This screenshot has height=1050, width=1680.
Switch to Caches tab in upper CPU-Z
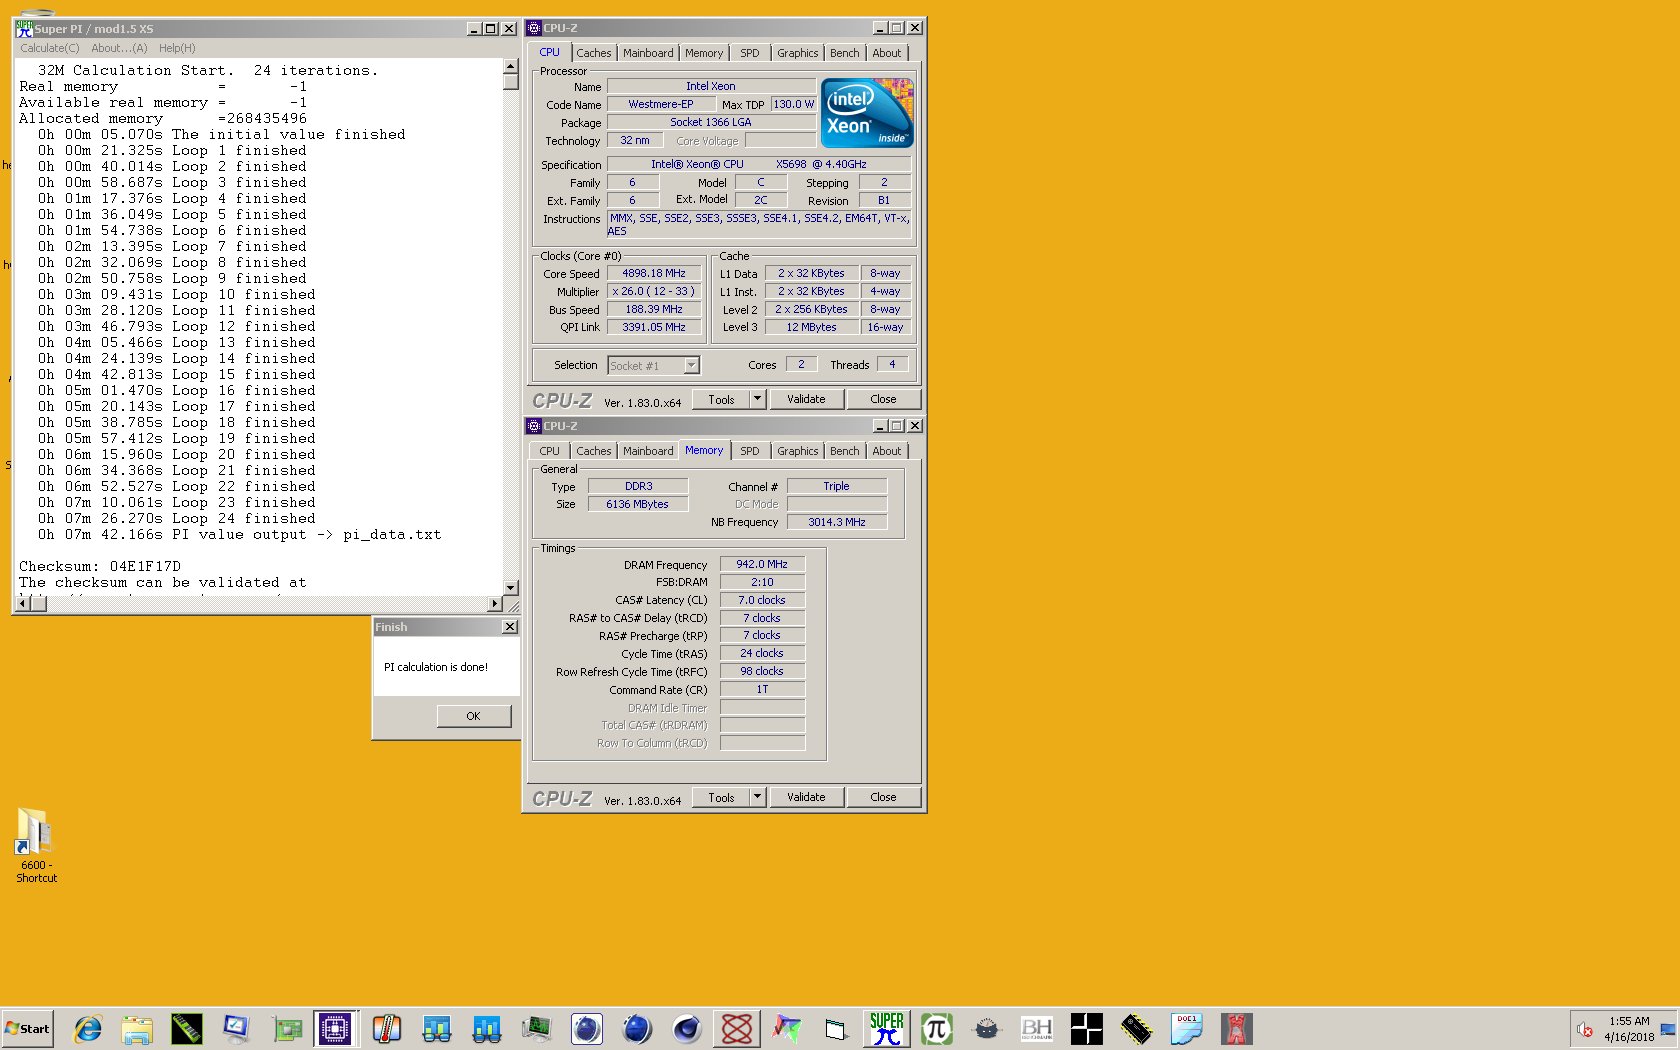[593, 53]
